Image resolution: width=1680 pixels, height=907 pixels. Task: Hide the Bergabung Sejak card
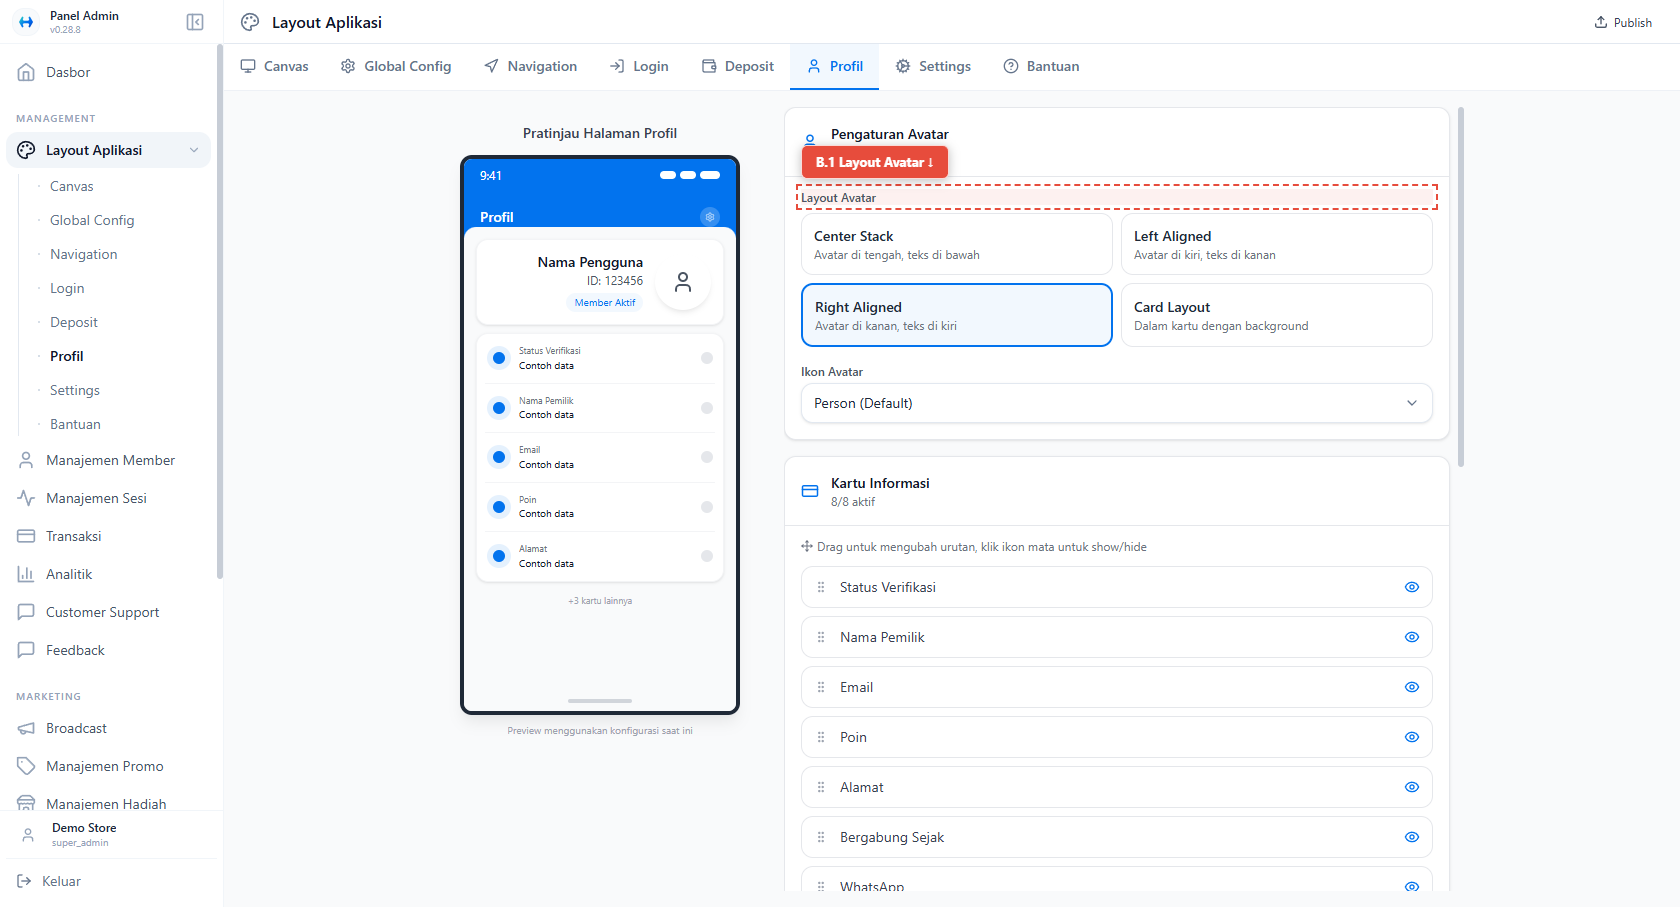(1412, 837)
